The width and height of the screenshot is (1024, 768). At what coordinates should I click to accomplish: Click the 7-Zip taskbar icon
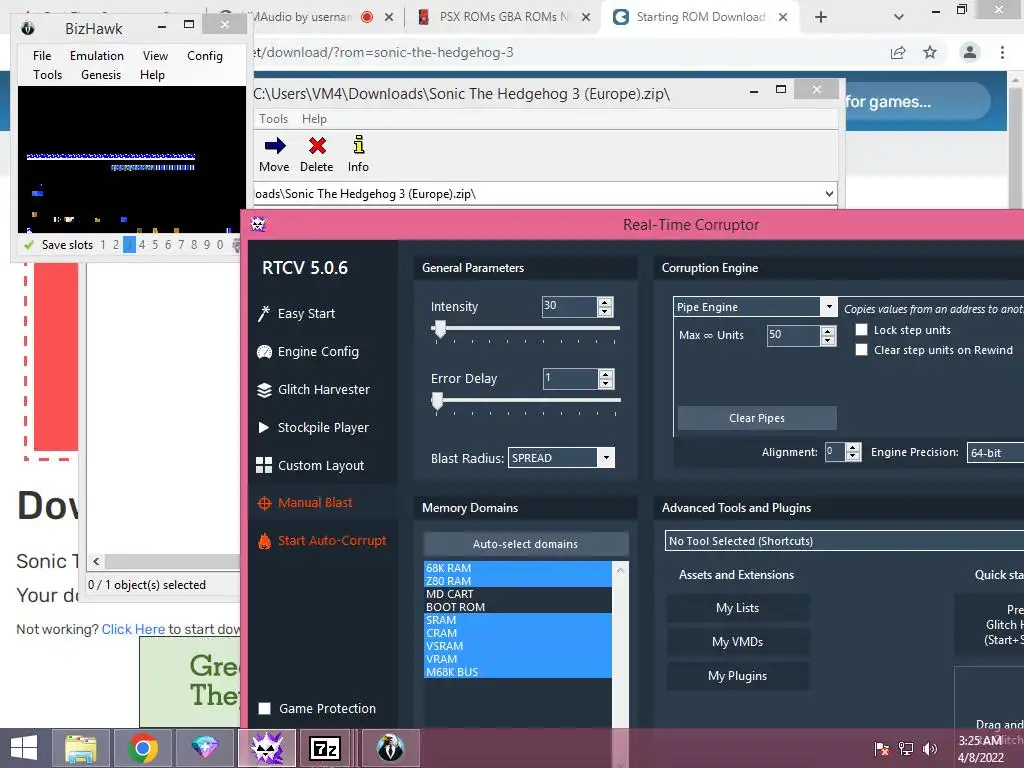tap(325, 748)
